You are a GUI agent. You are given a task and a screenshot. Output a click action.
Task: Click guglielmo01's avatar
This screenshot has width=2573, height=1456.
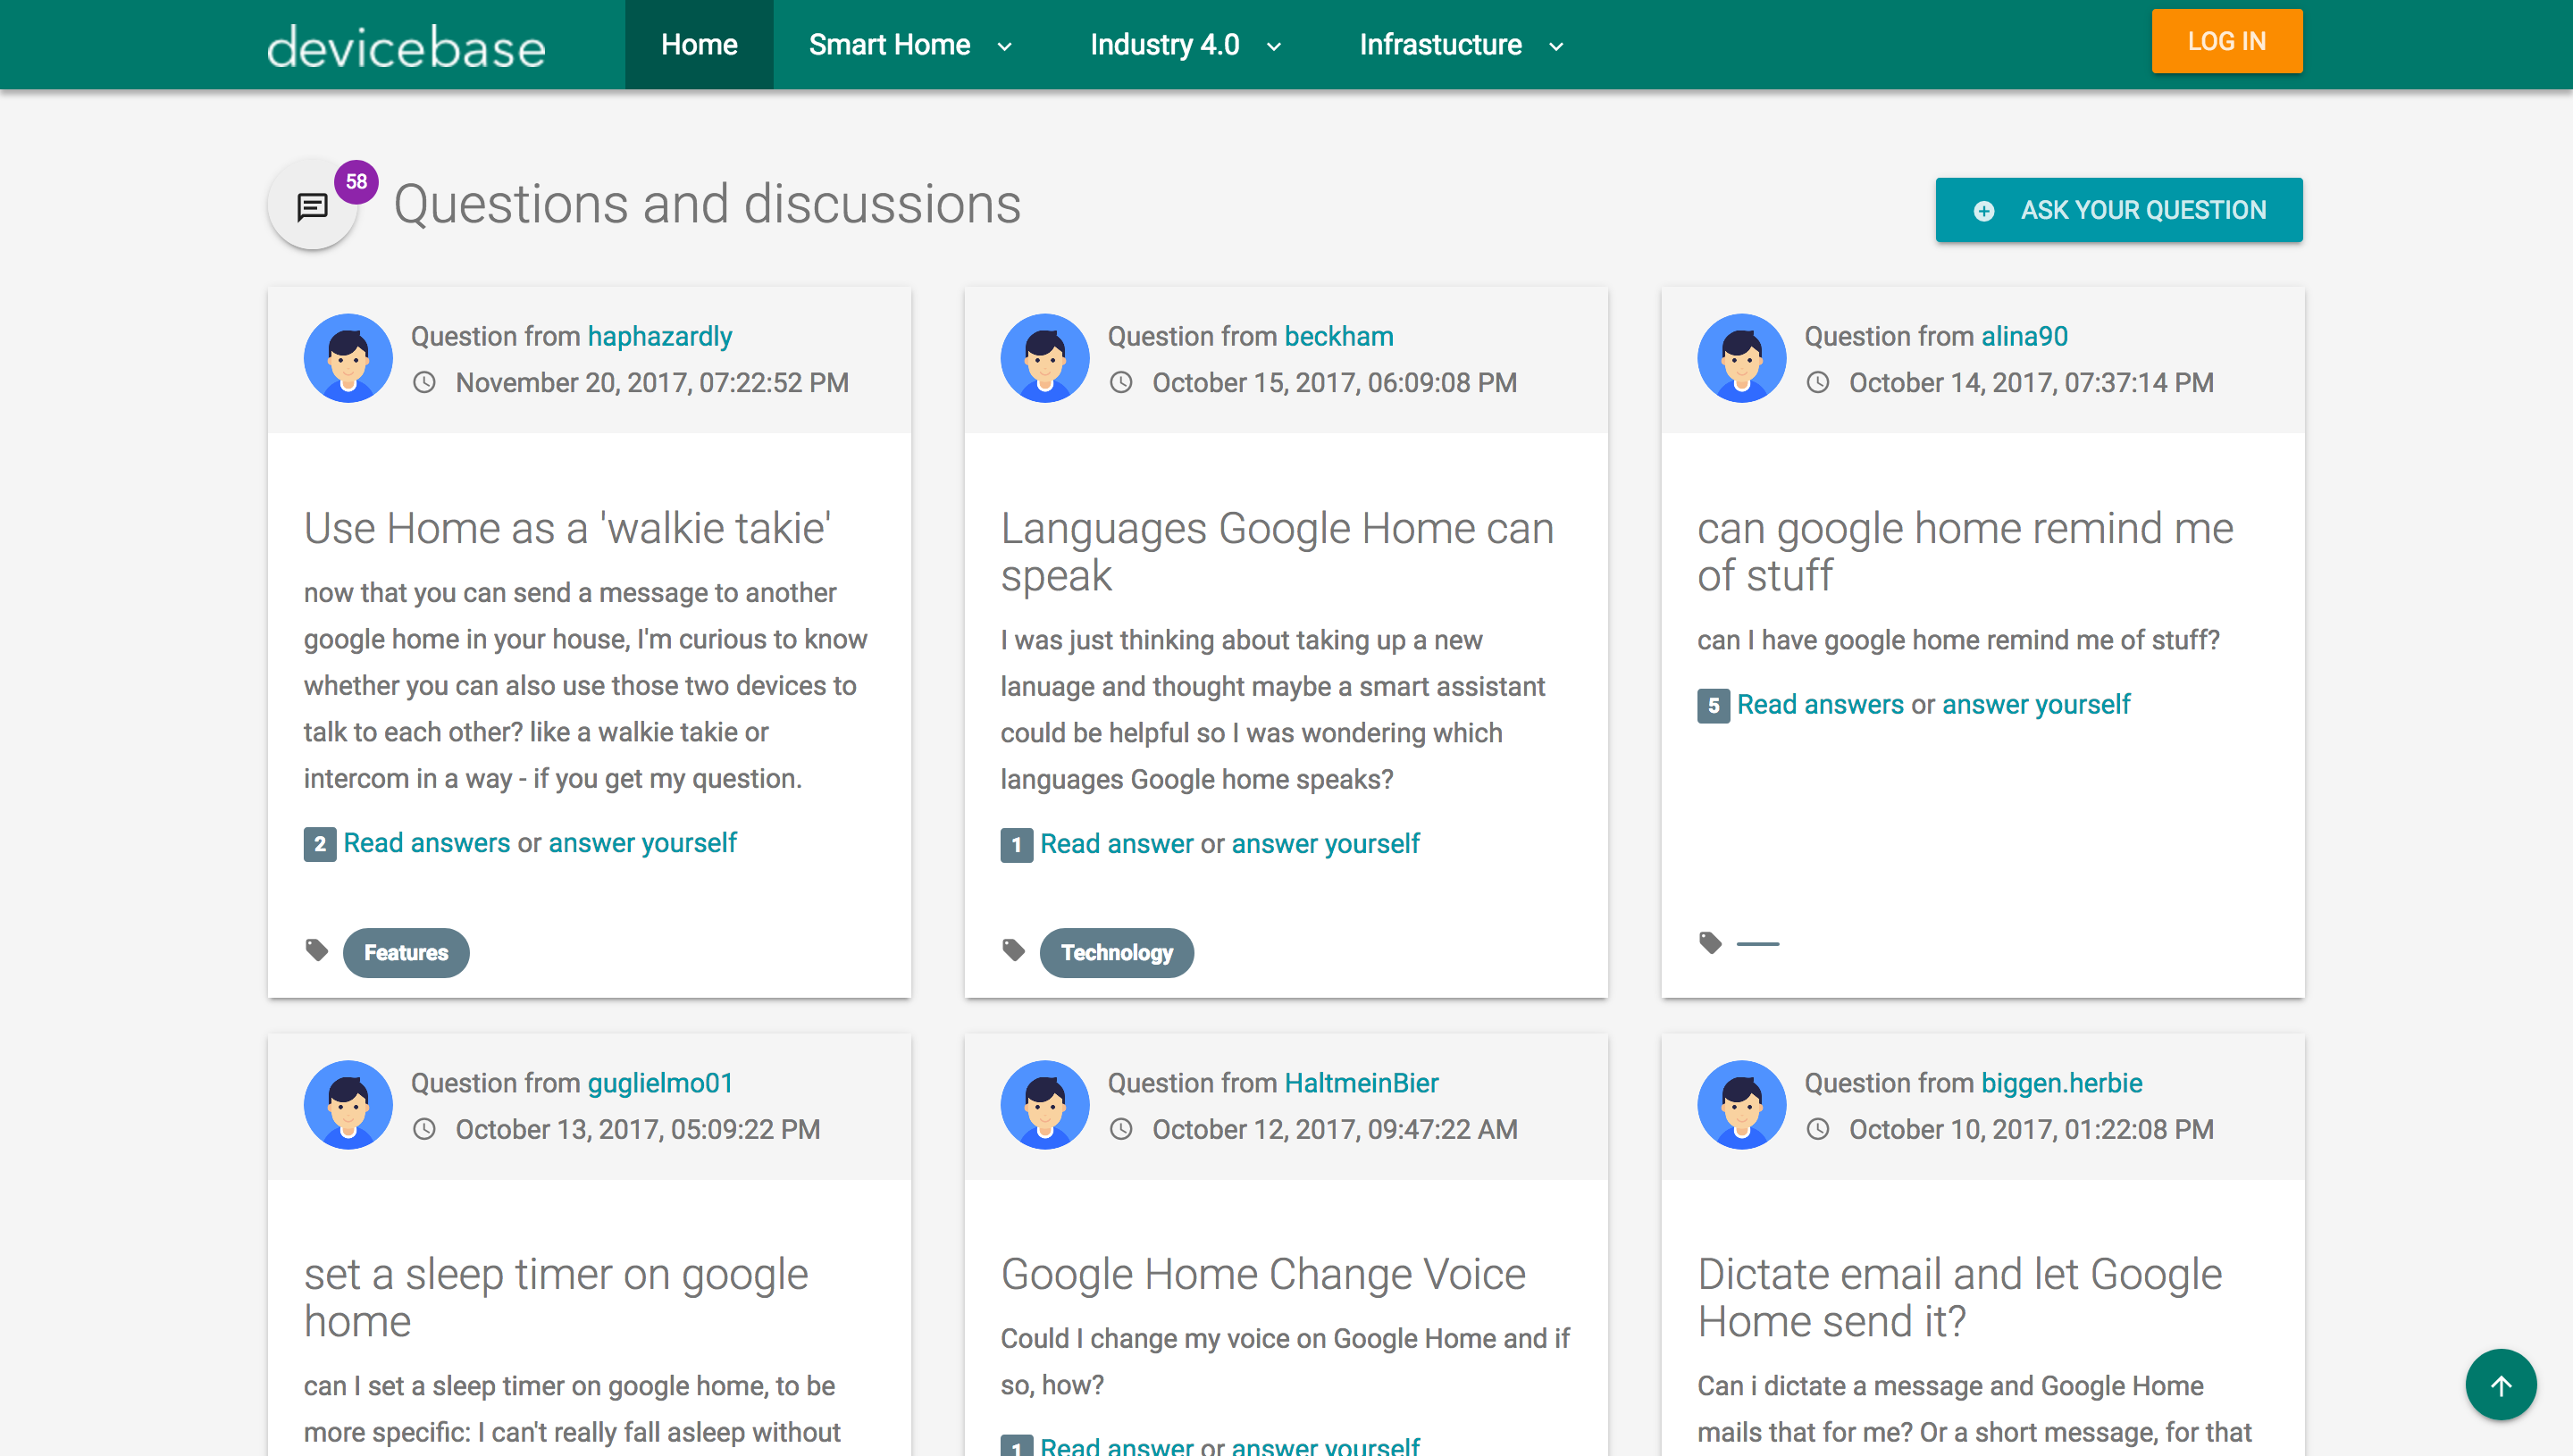tap(348, 1105)
